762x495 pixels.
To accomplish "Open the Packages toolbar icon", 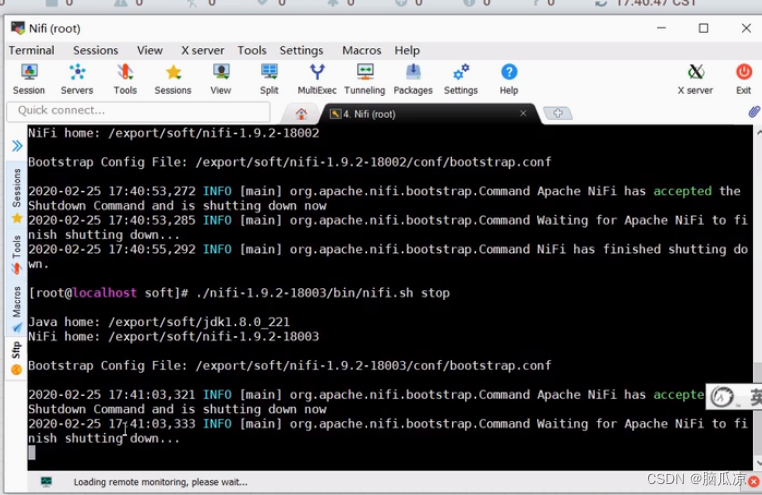I will click(413, 79).
